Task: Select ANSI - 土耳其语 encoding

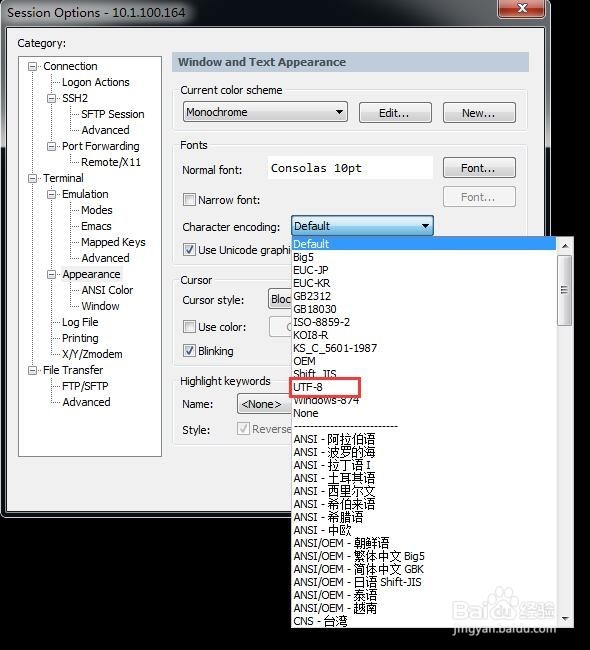Action: click(x=424, y=478)
